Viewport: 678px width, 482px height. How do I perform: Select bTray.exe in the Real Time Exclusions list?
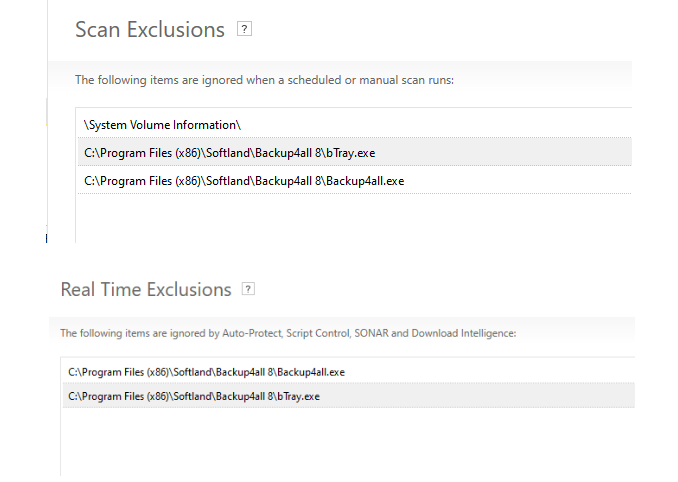(349, 396)
